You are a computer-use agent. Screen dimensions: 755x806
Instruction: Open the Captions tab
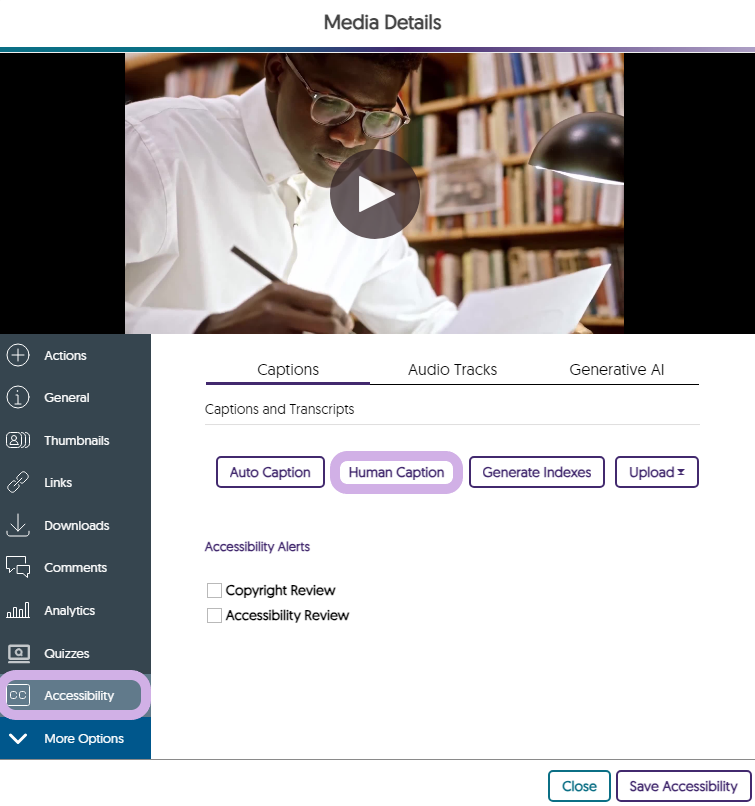pyautogui.click(x=288, y=370)
